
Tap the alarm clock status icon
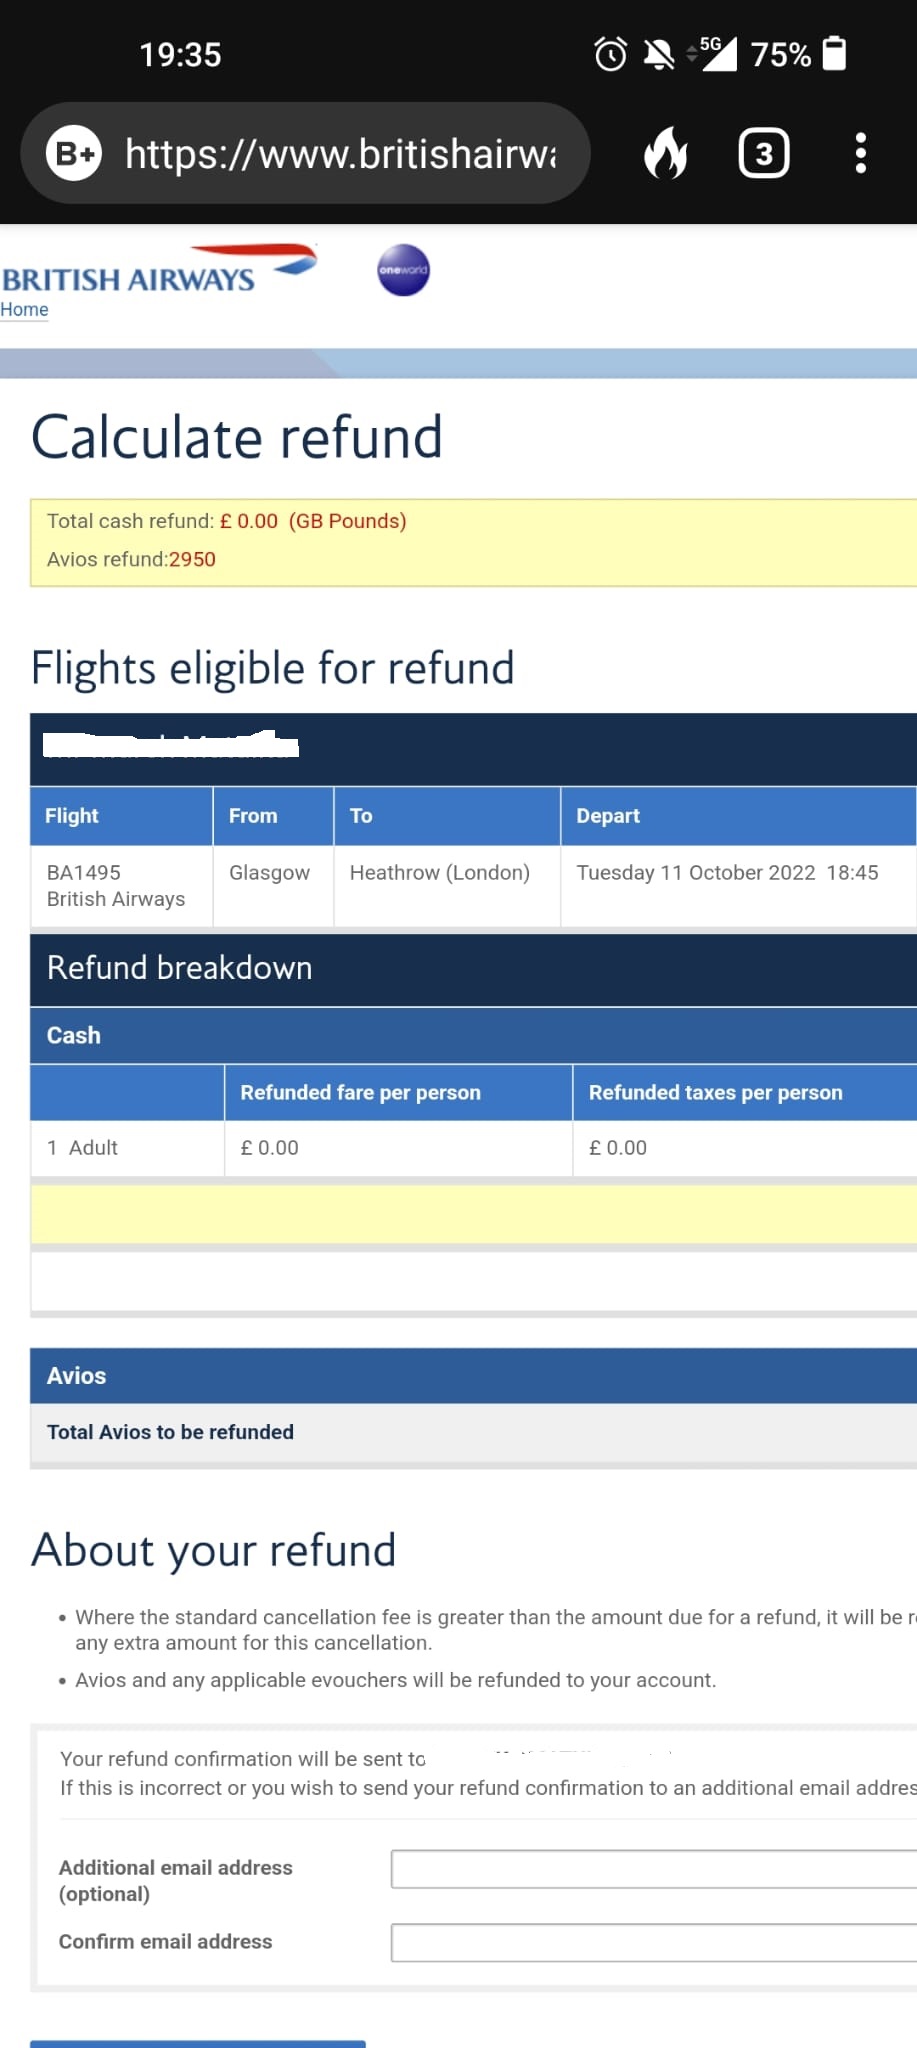point(610,54)
